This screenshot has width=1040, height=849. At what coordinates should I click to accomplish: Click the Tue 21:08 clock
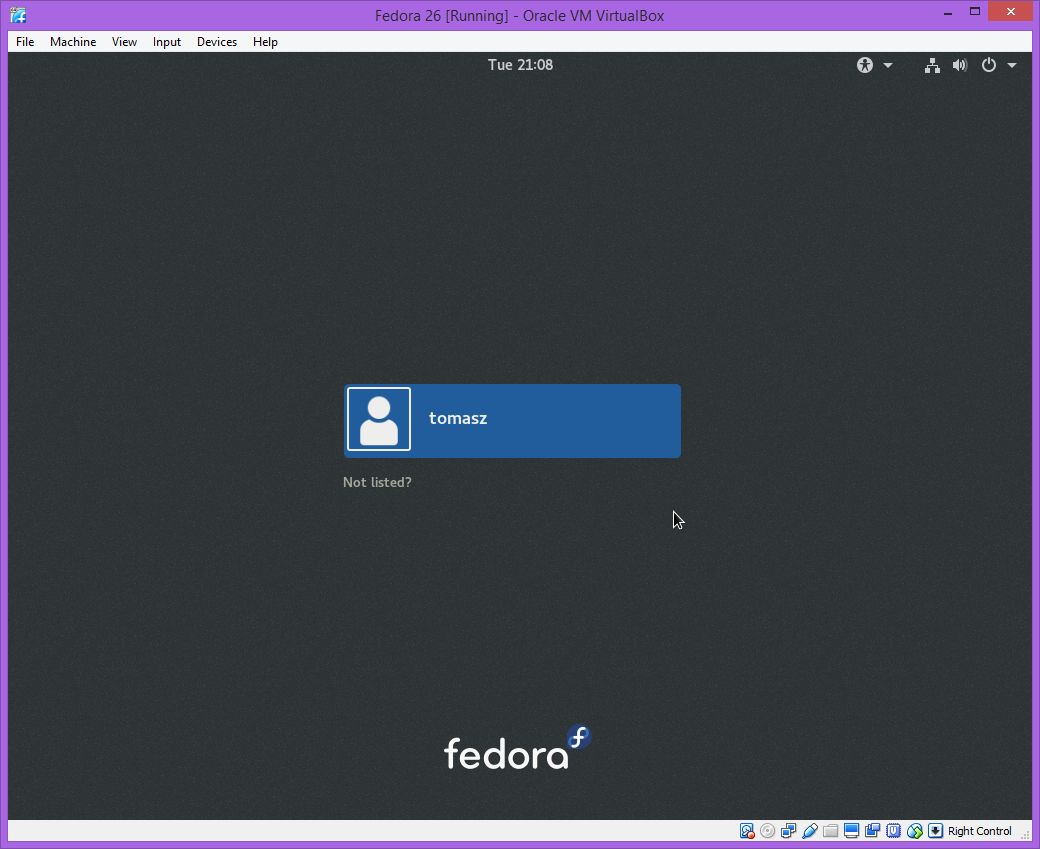pos(520,65)
